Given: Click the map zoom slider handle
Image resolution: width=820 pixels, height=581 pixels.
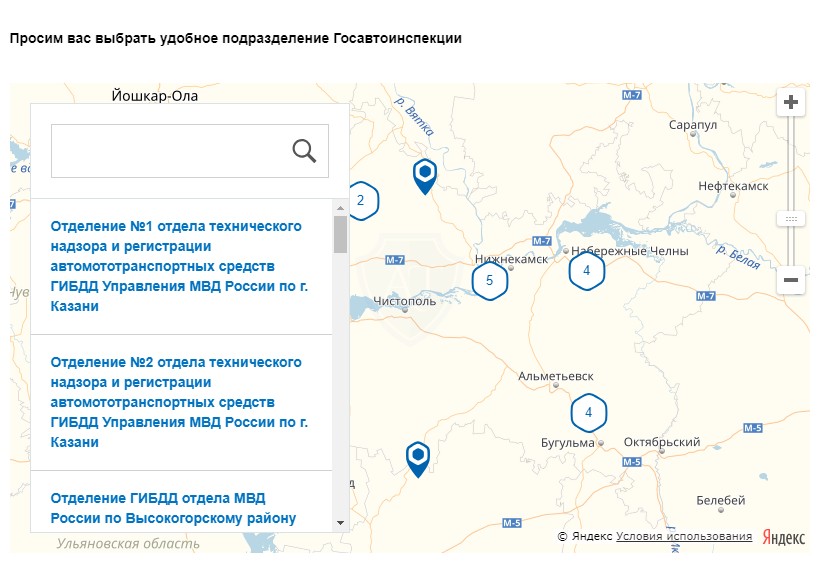Looking at the screenshot, I should click(791, 218).
